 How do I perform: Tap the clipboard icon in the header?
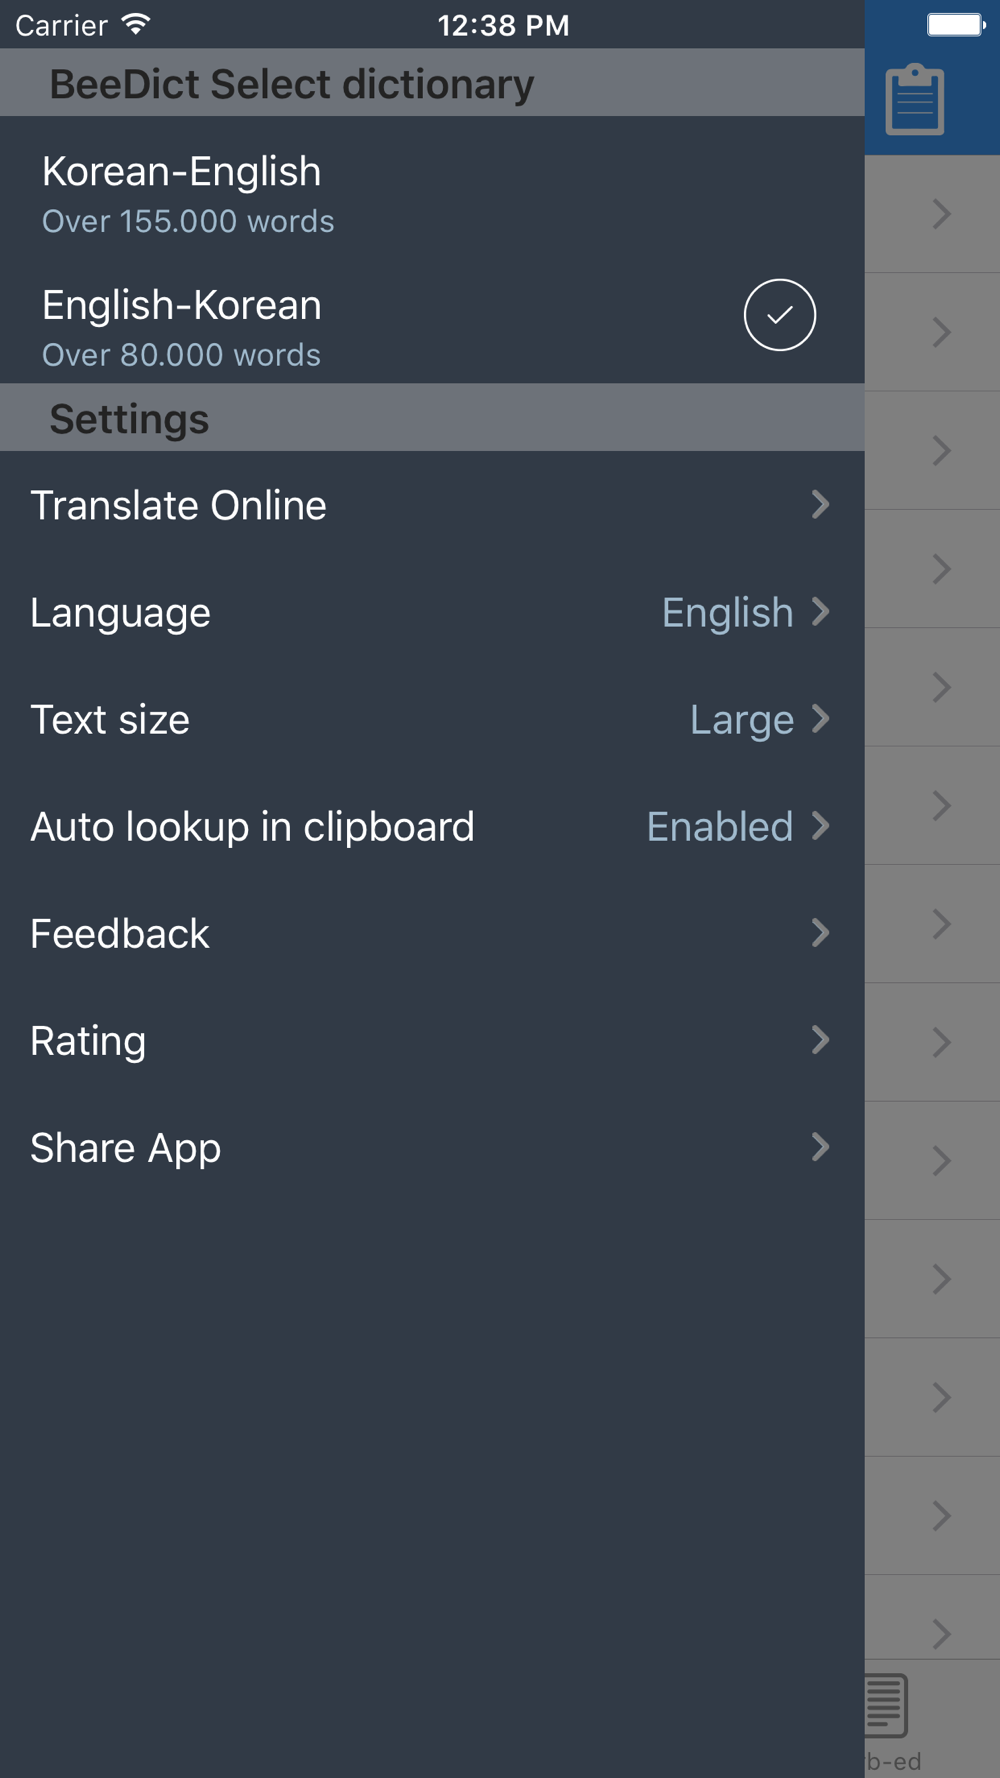(914, 99)
